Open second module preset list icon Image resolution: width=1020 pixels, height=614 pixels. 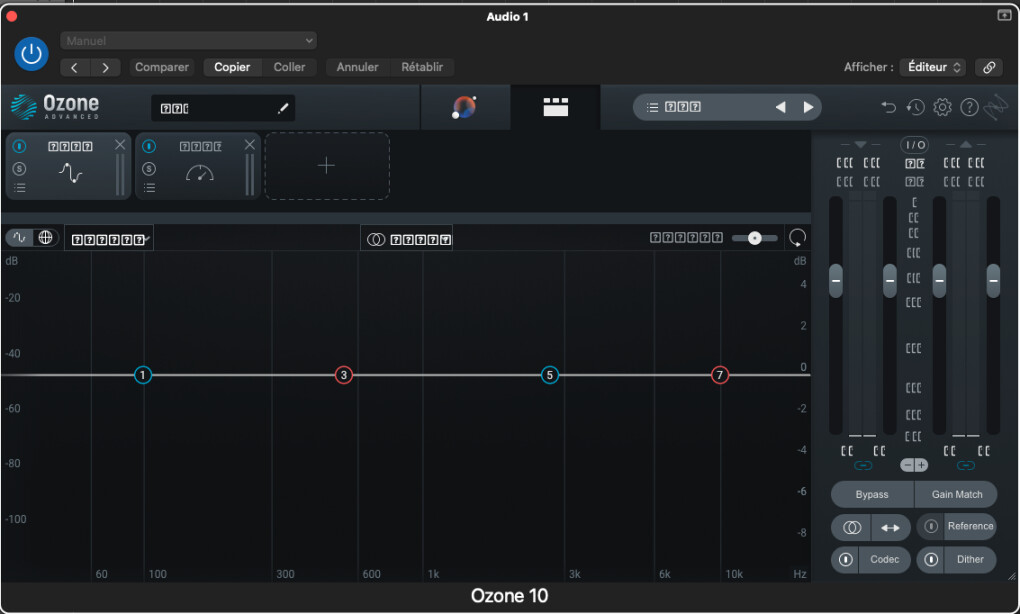coord(149,188)
